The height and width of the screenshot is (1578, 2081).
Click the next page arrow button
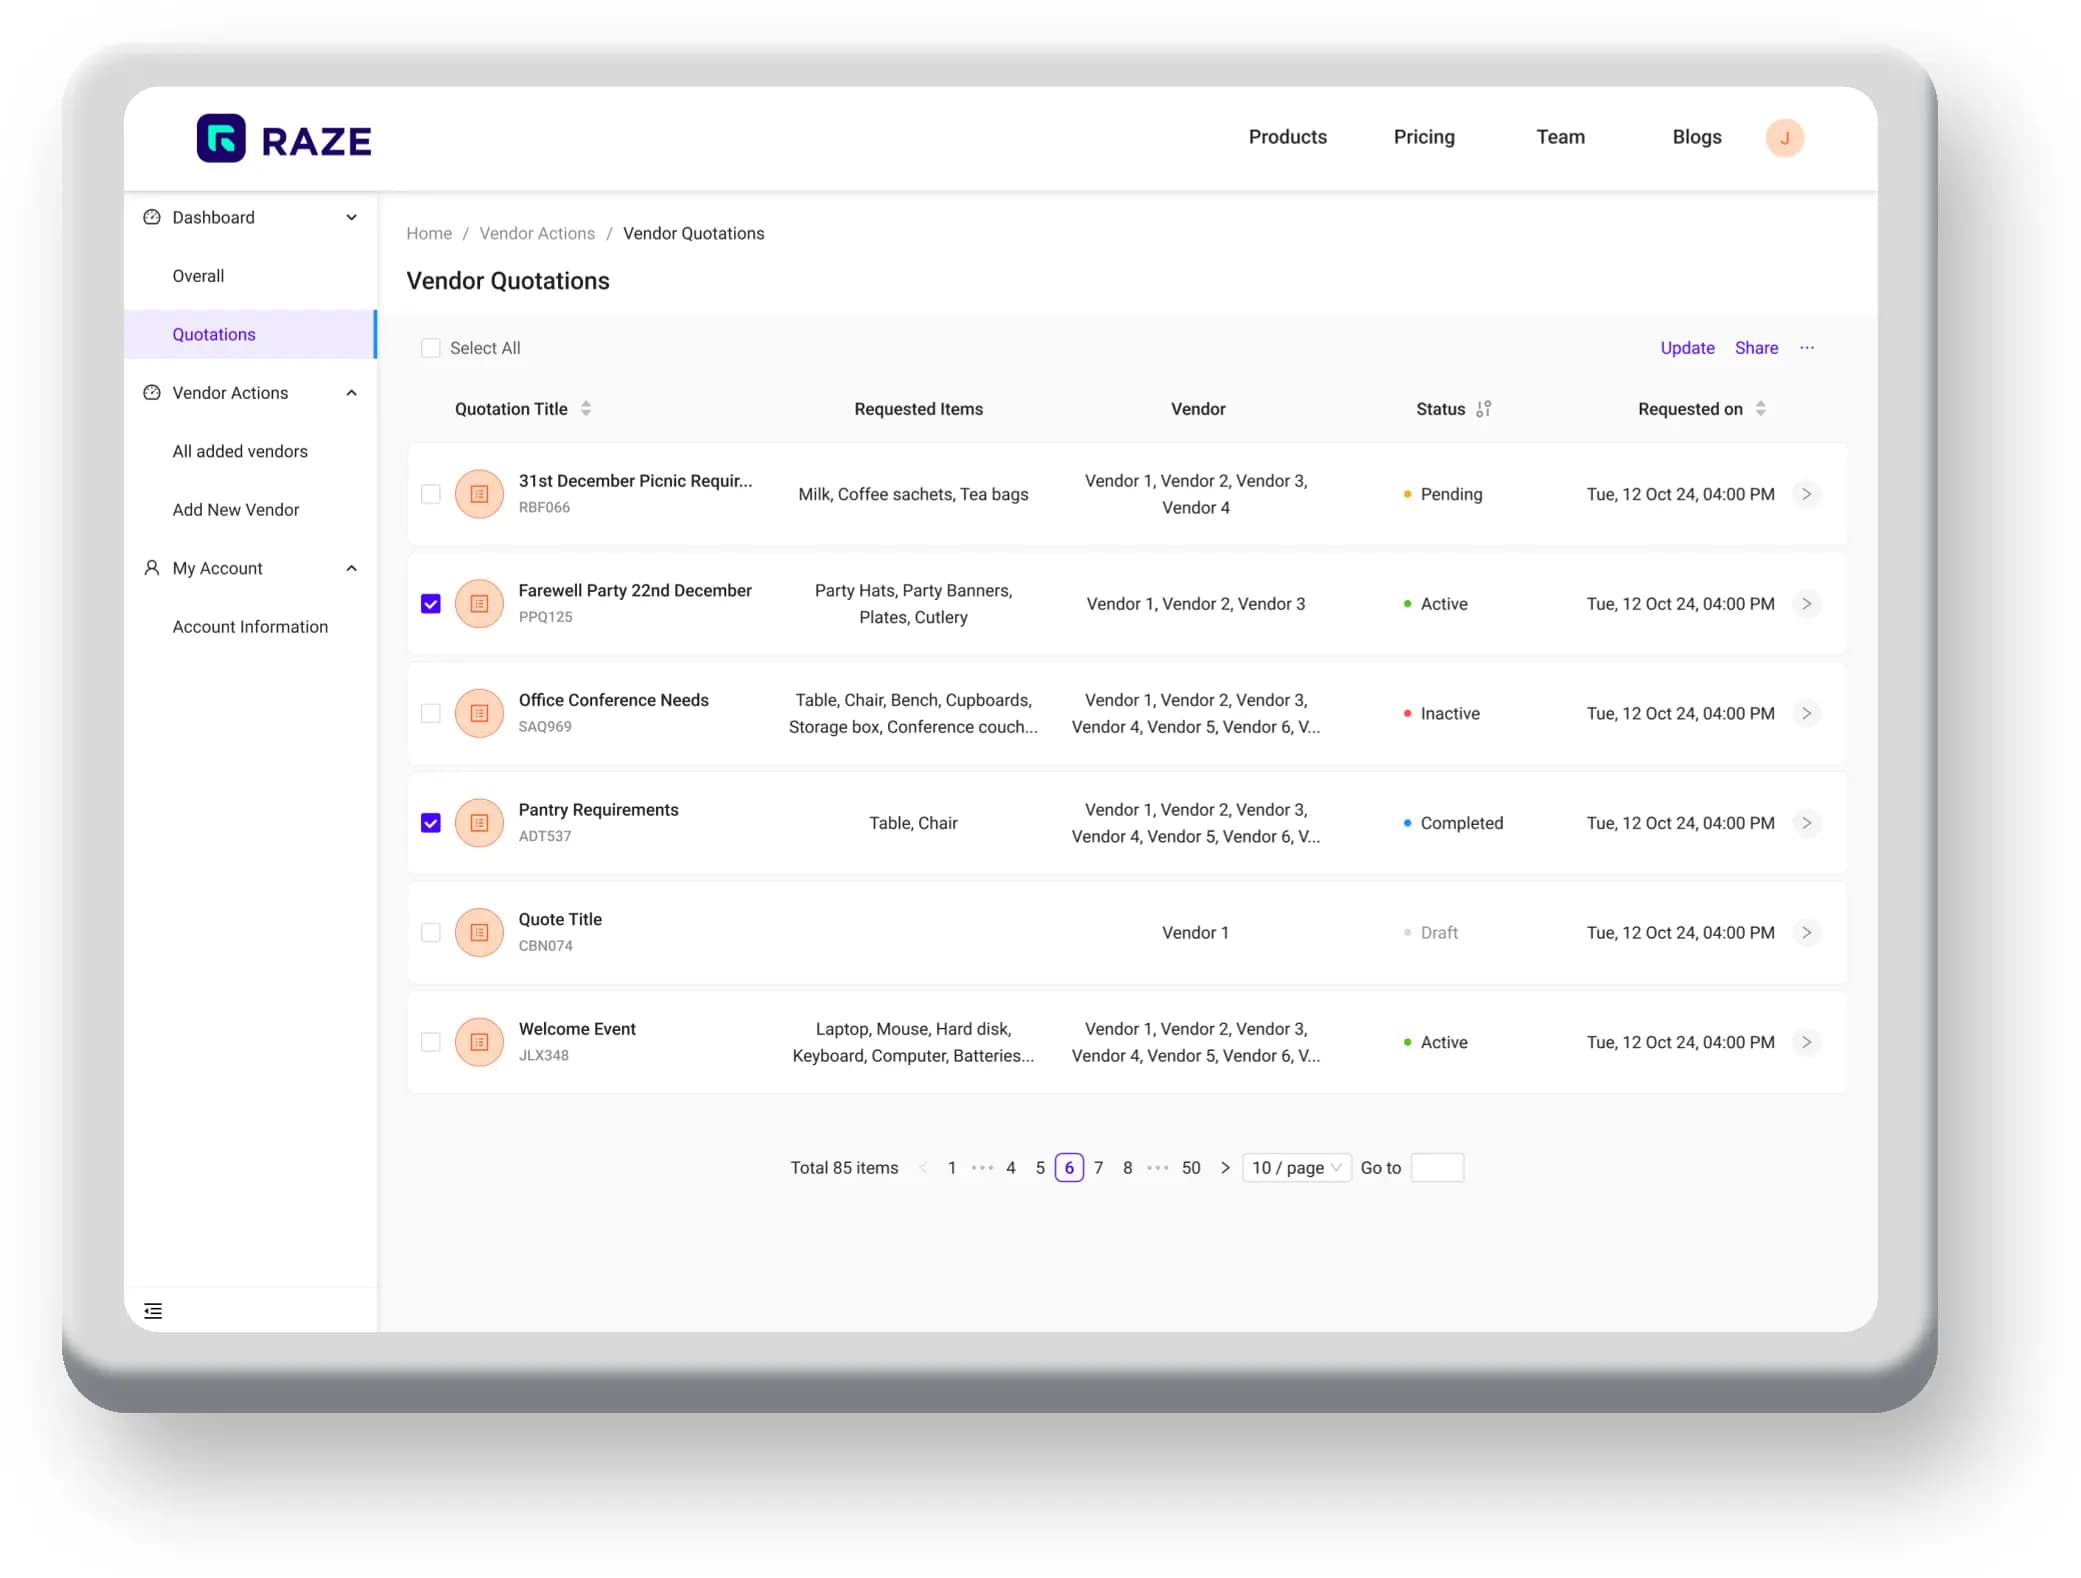(1226, 1167)
